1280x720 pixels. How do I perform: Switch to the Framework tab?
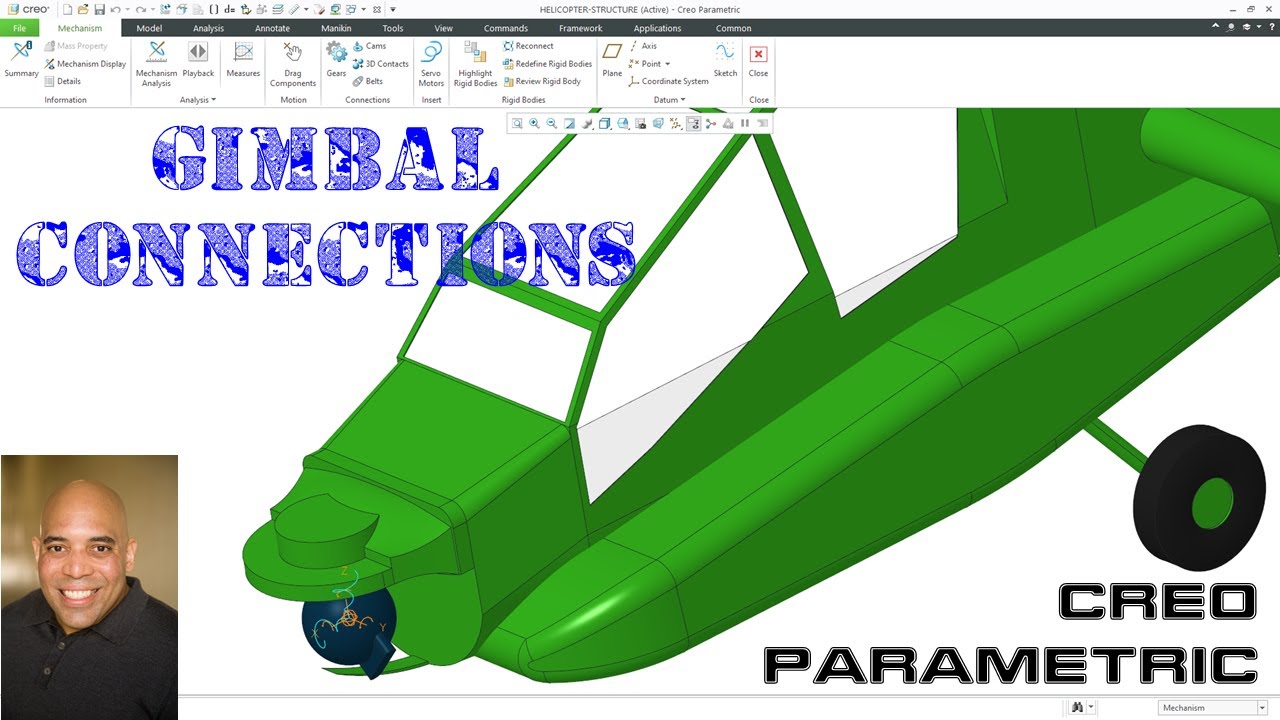(x=581, y=28)
